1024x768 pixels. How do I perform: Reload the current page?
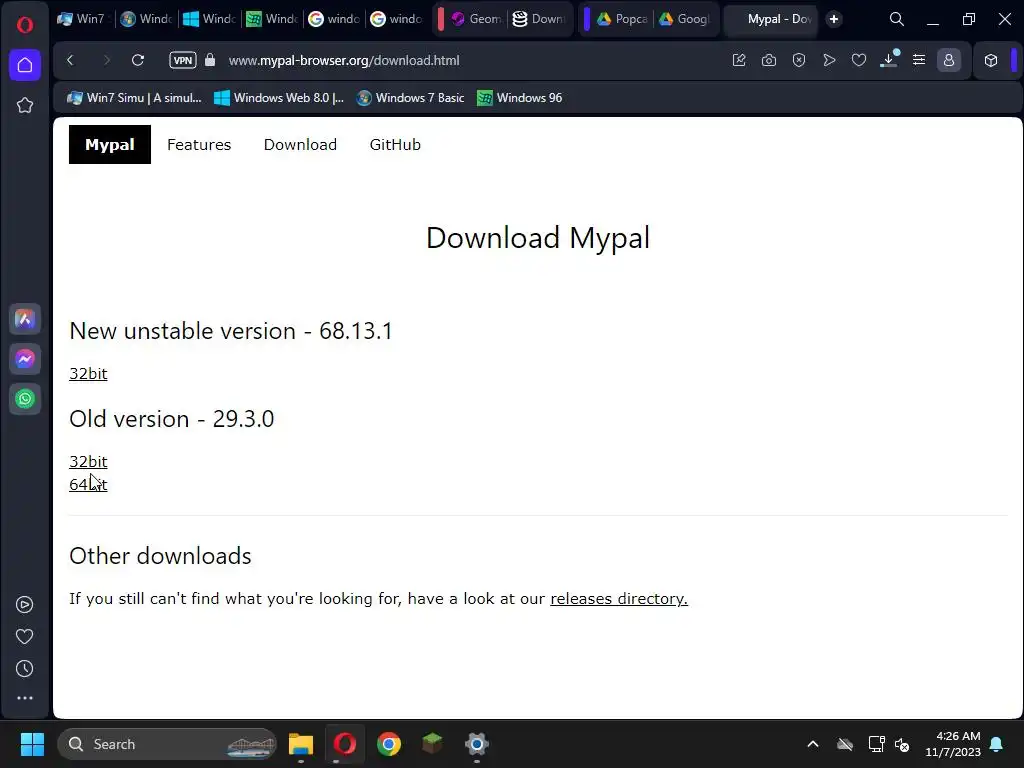tap(138, 60)
